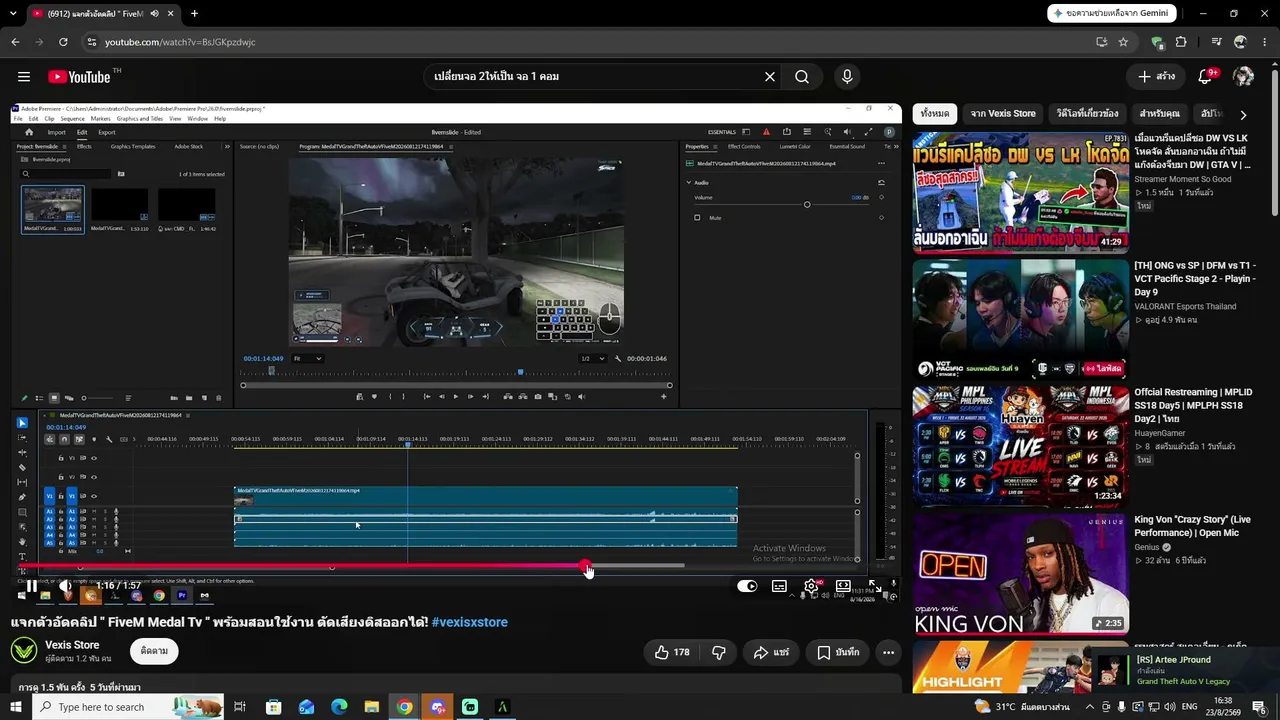The image size is (1280, 720).
Task: Check the Mute checkbox in Premiere's Properties panel
Action: point(697,217)
